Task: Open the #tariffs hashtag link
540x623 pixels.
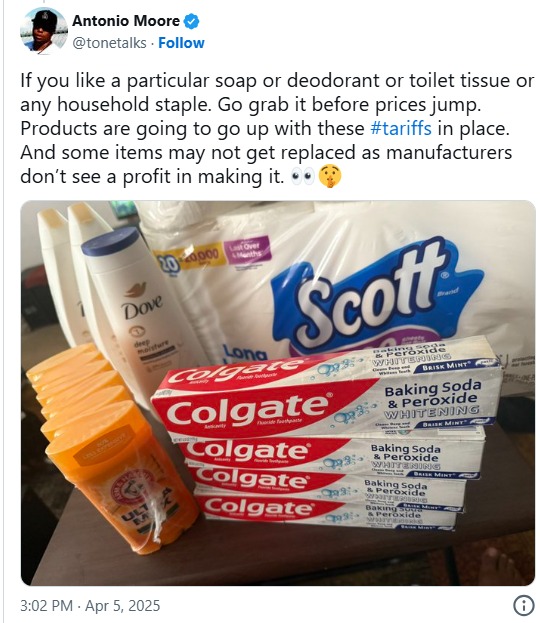Action: point(401,129)
